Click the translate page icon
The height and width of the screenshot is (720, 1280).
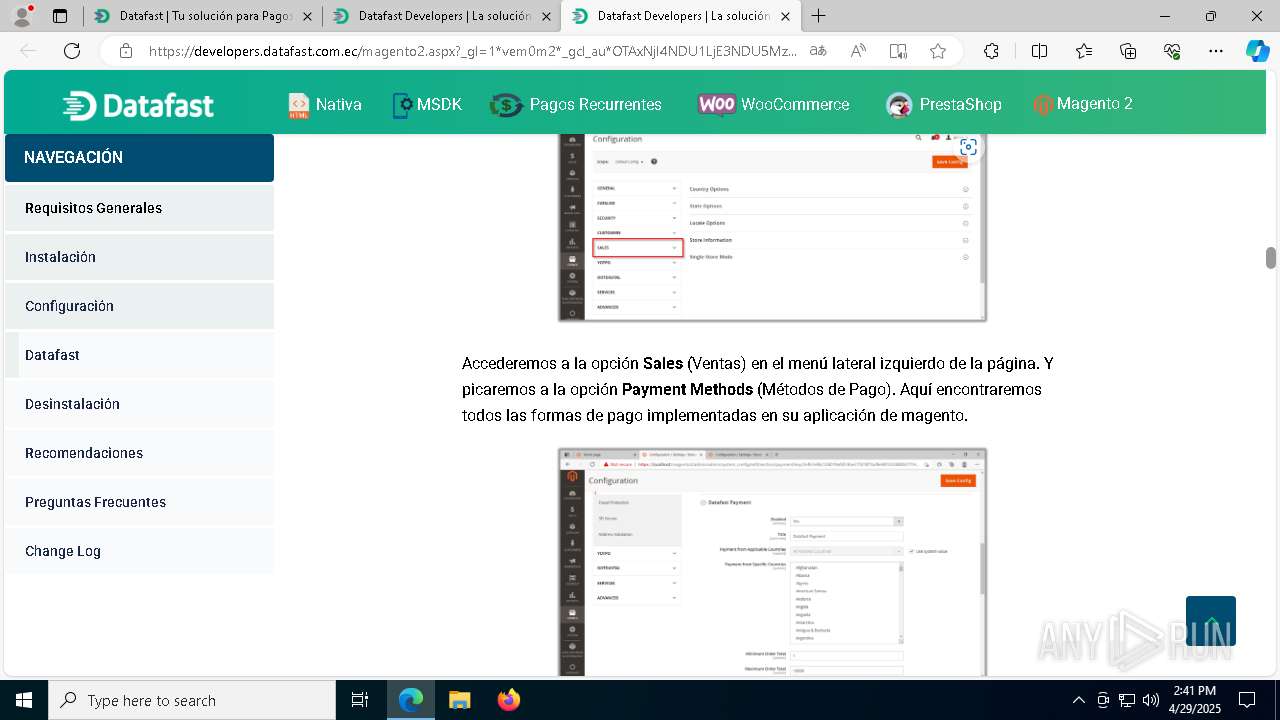point(818,51)
